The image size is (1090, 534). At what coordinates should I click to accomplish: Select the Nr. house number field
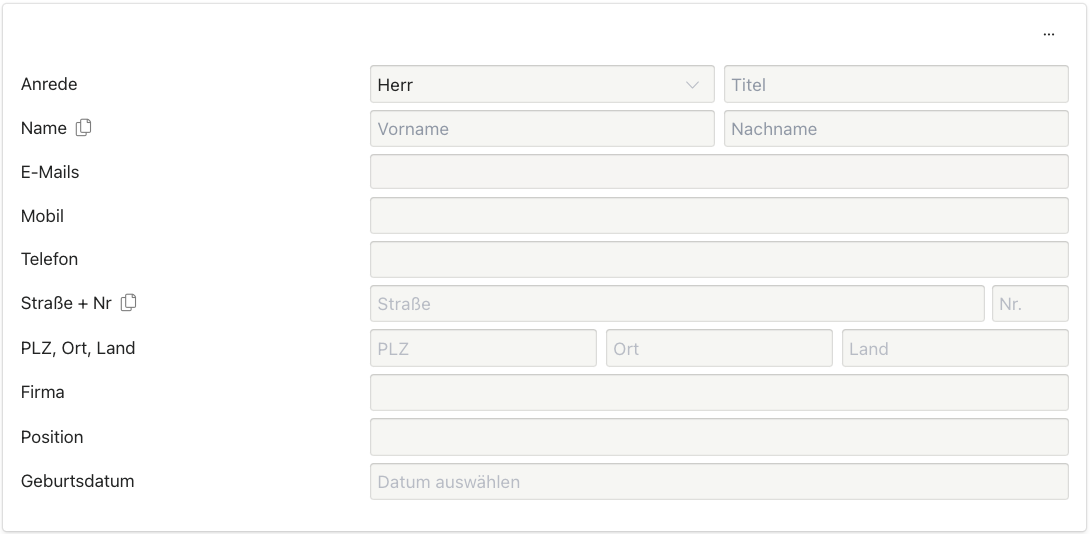click(x=1030, y=303)
